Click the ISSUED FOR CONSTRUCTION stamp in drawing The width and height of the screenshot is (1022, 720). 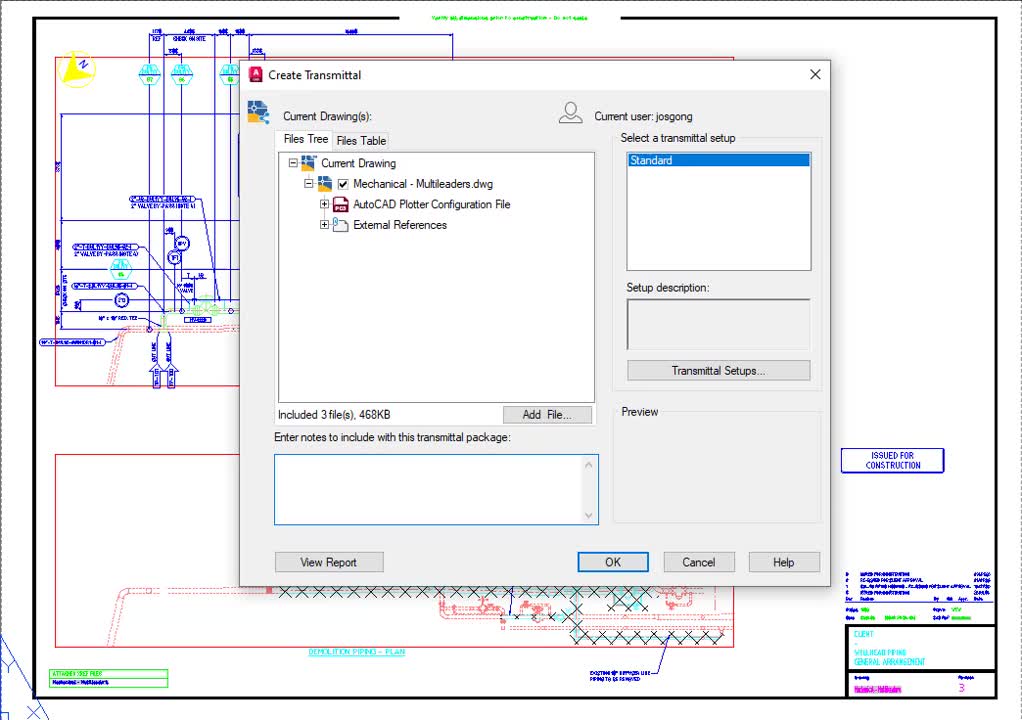coord(892,461)
